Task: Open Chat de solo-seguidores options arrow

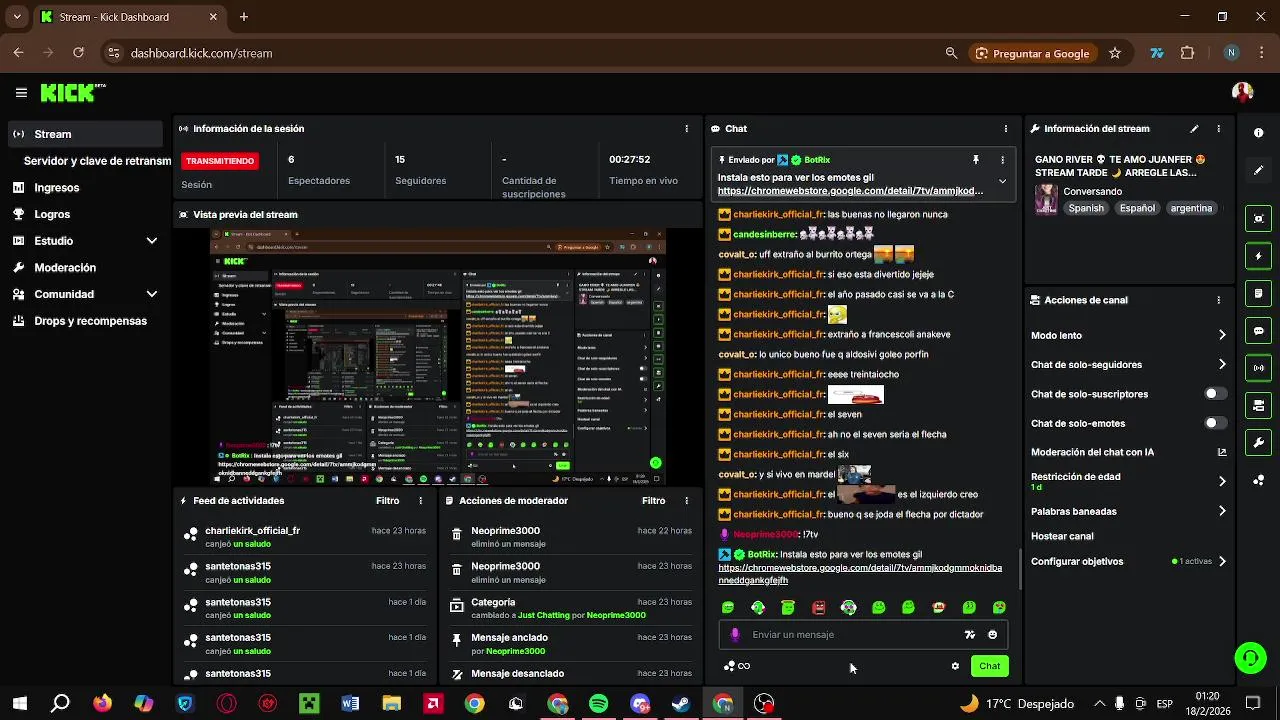Action: [1221, 365]
